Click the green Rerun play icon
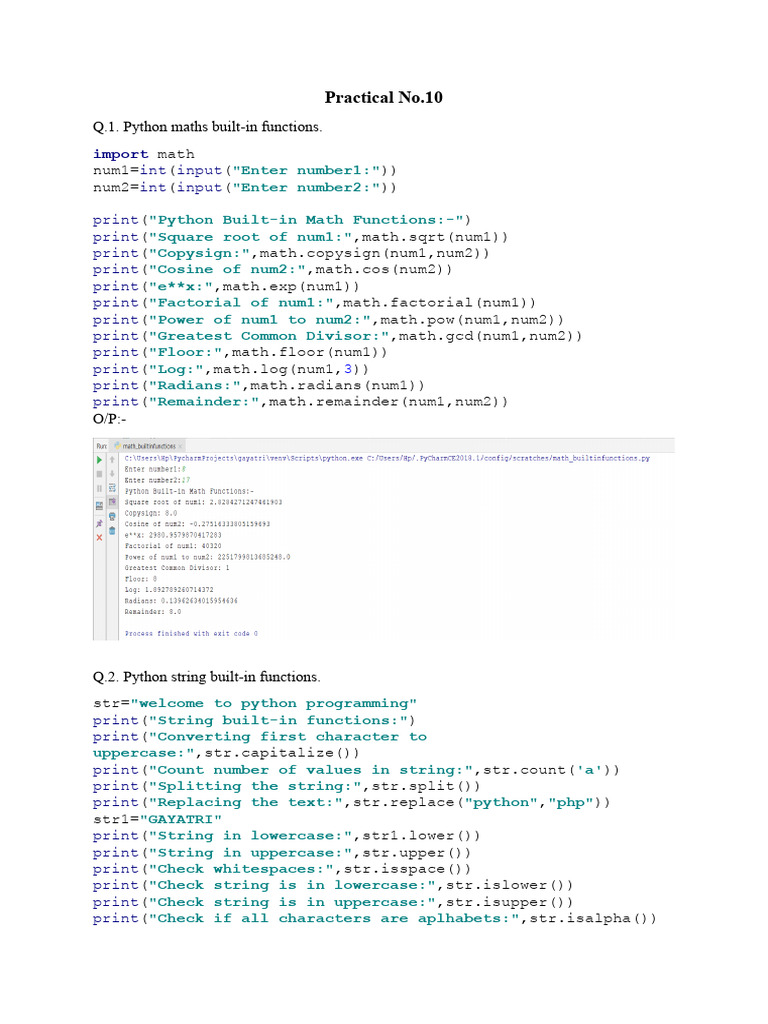Image resolution: width=768 pixels, height=1024 pixels. coord(99,459)
